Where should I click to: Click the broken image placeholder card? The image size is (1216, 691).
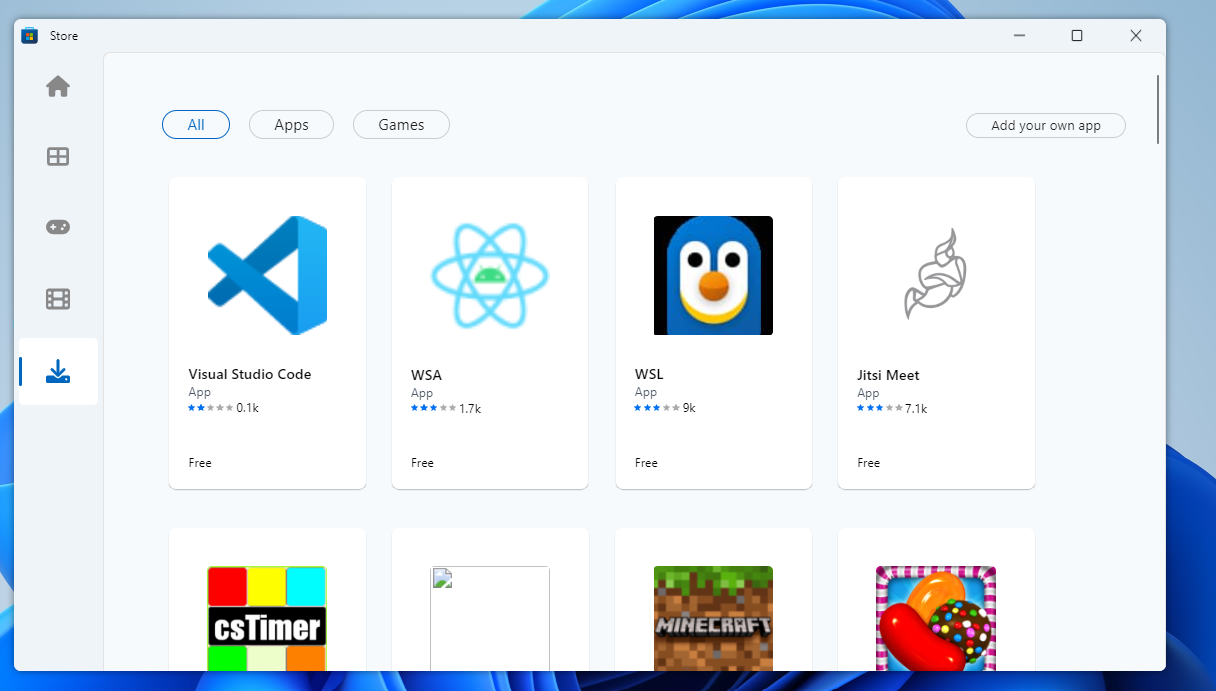tap(490, 618)
